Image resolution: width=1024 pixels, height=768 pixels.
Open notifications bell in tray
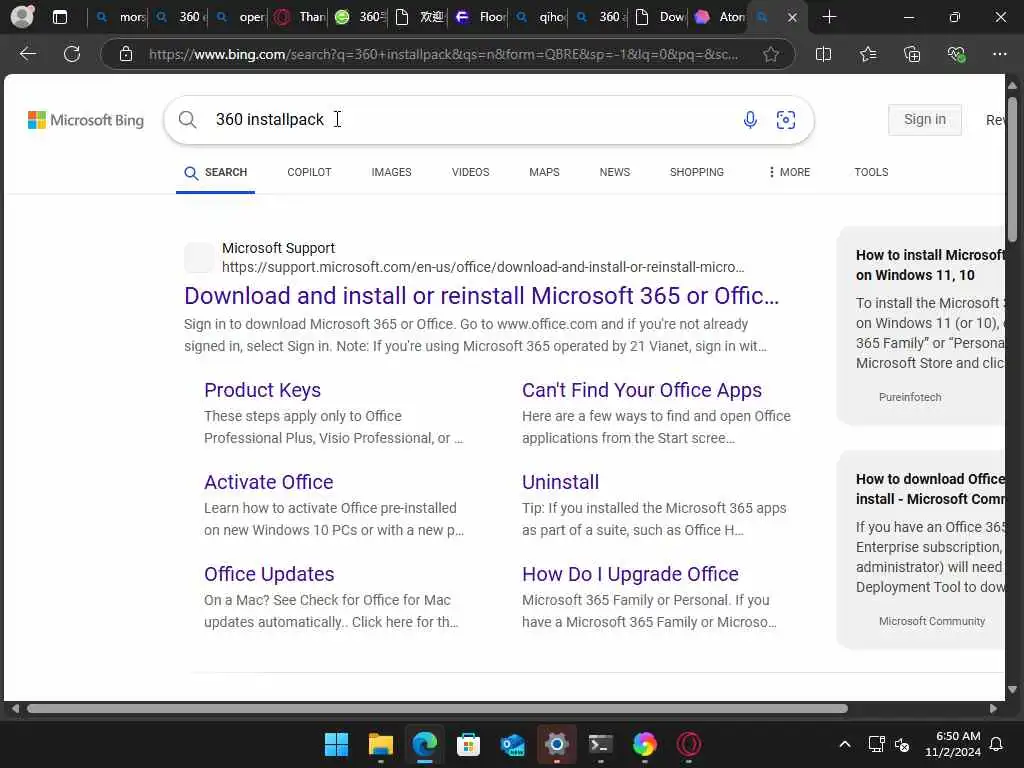(x=996, y=744)
